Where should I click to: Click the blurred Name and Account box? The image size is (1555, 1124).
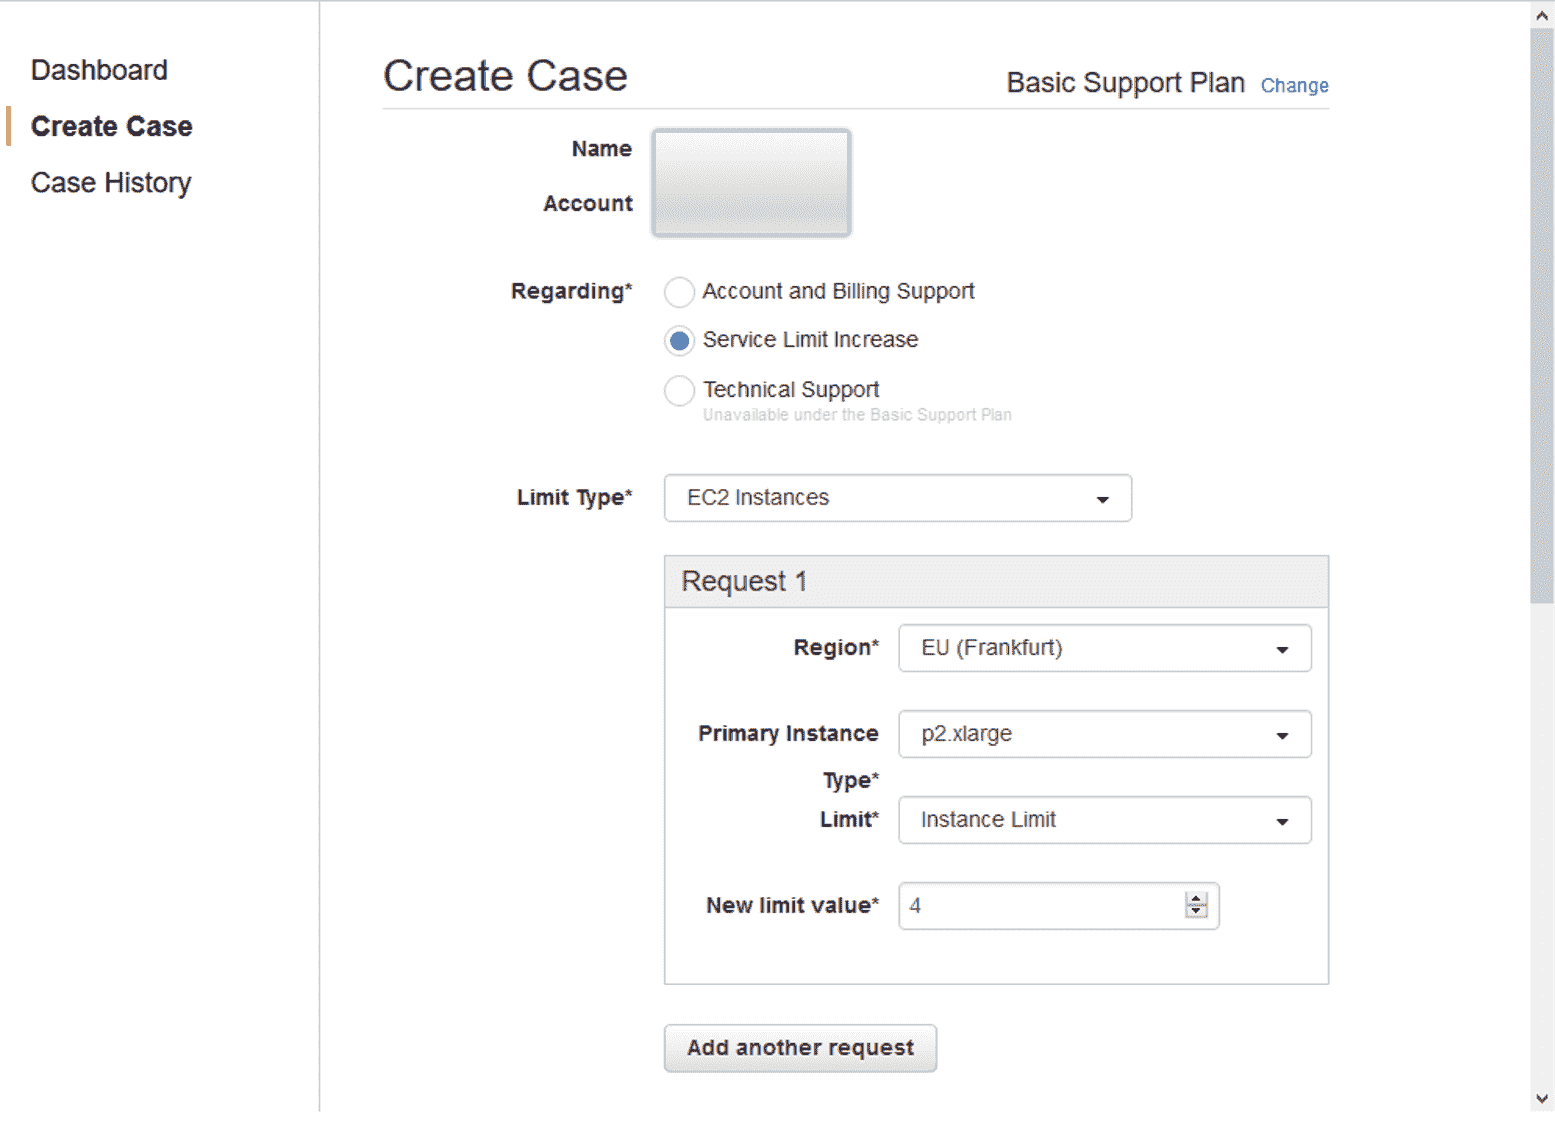(751, 183)
